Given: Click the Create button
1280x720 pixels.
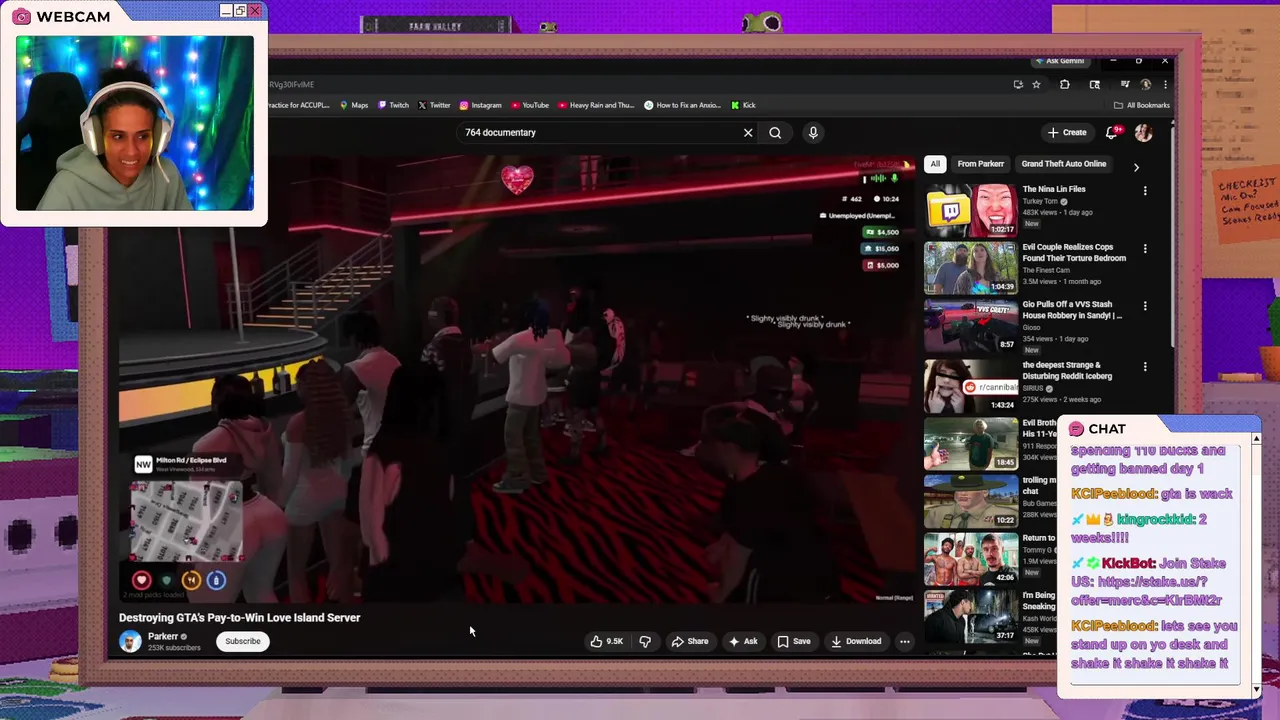Looking at the screenshot, I should click(x=1067, y=132).
